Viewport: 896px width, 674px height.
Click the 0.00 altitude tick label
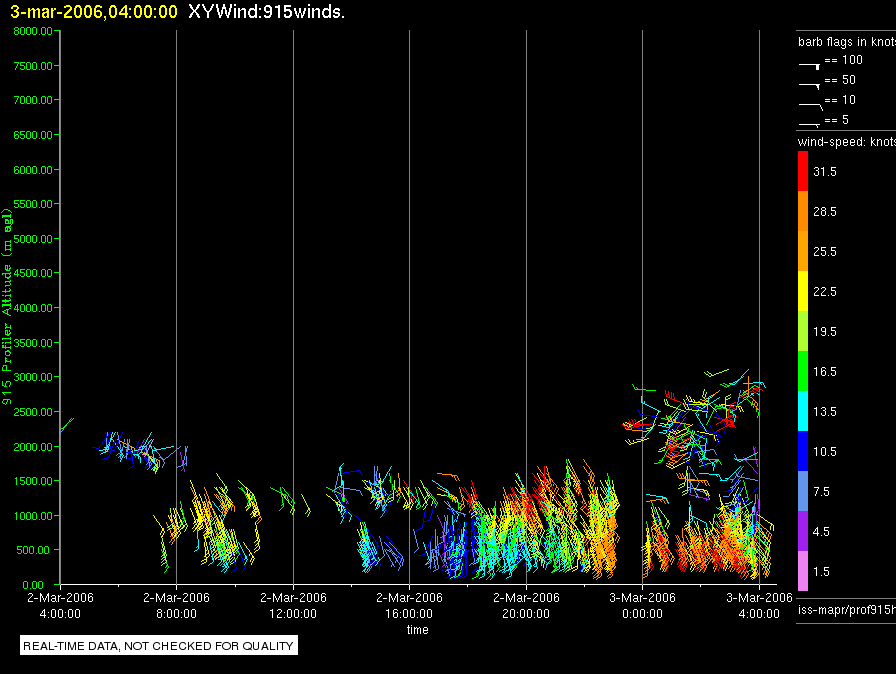click(x=33, y=585)
